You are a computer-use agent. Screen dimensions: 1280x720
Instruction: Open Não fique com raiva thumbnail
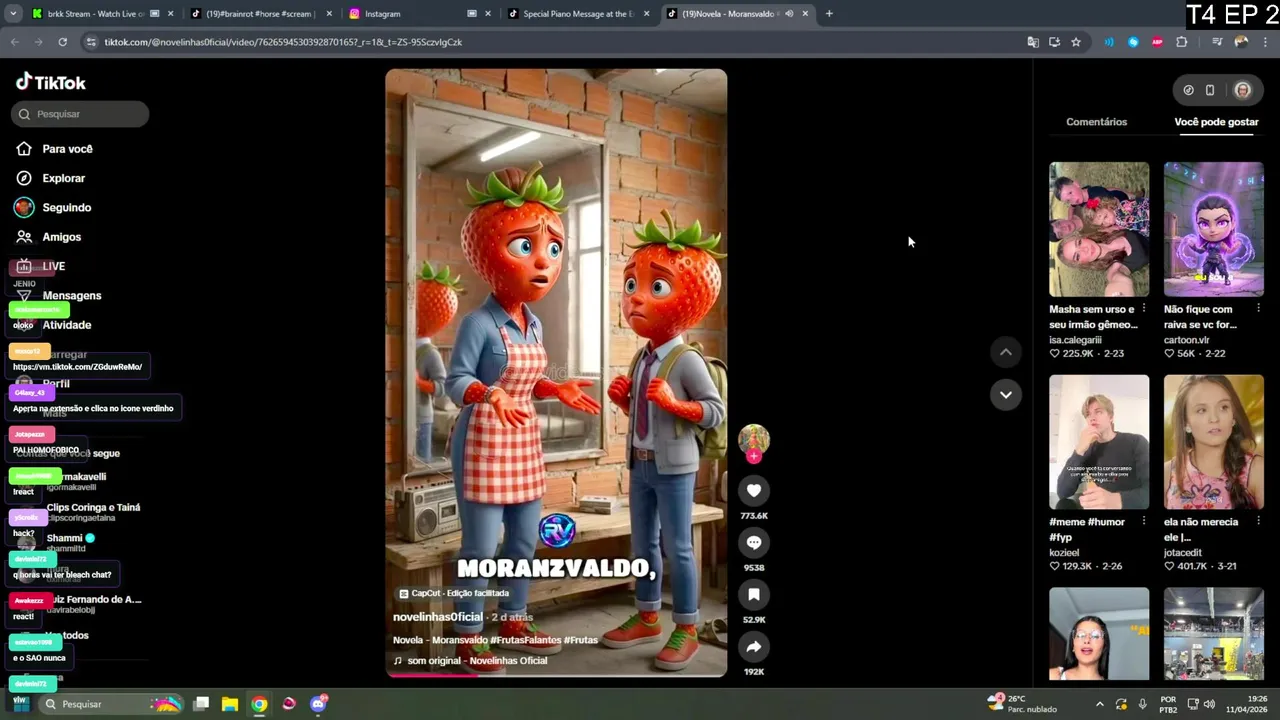tap(1213, 229)
